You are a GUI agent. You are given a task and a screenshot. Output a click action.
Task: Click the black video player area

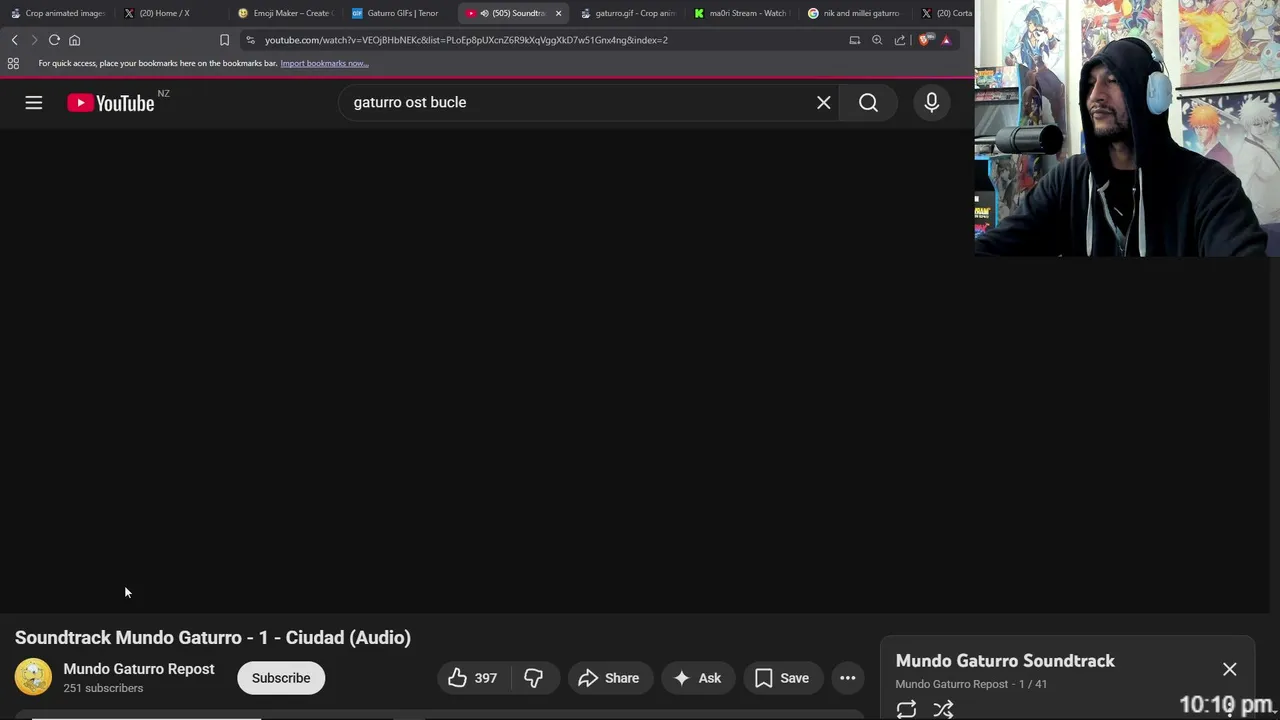(487, 370)
